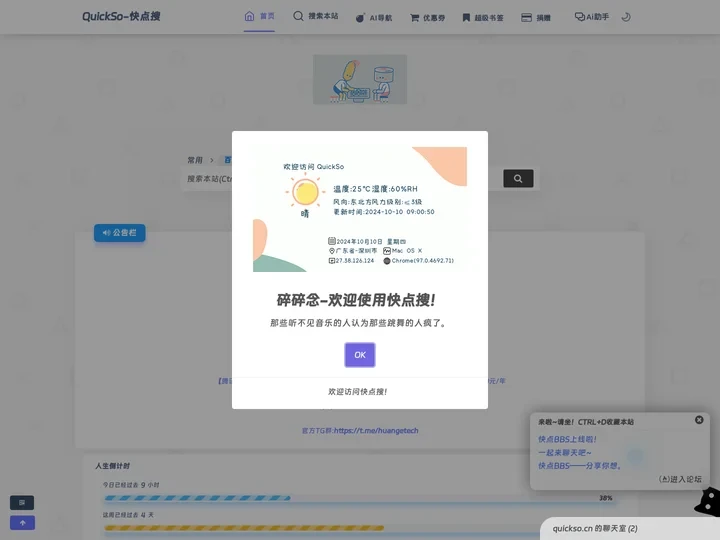Click the icon beside AI导航
Screen dimensions: 720x540
pos(360,17)
